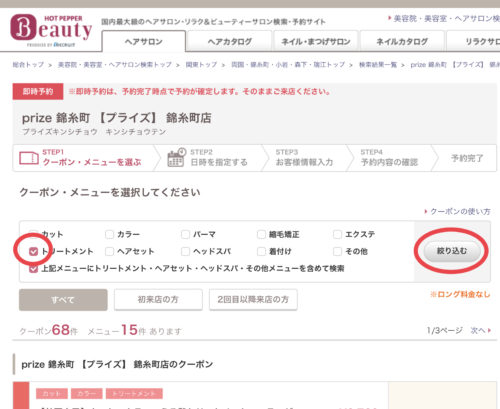
Task: Click the 絞り込む filter button
Action: point(452,251)
